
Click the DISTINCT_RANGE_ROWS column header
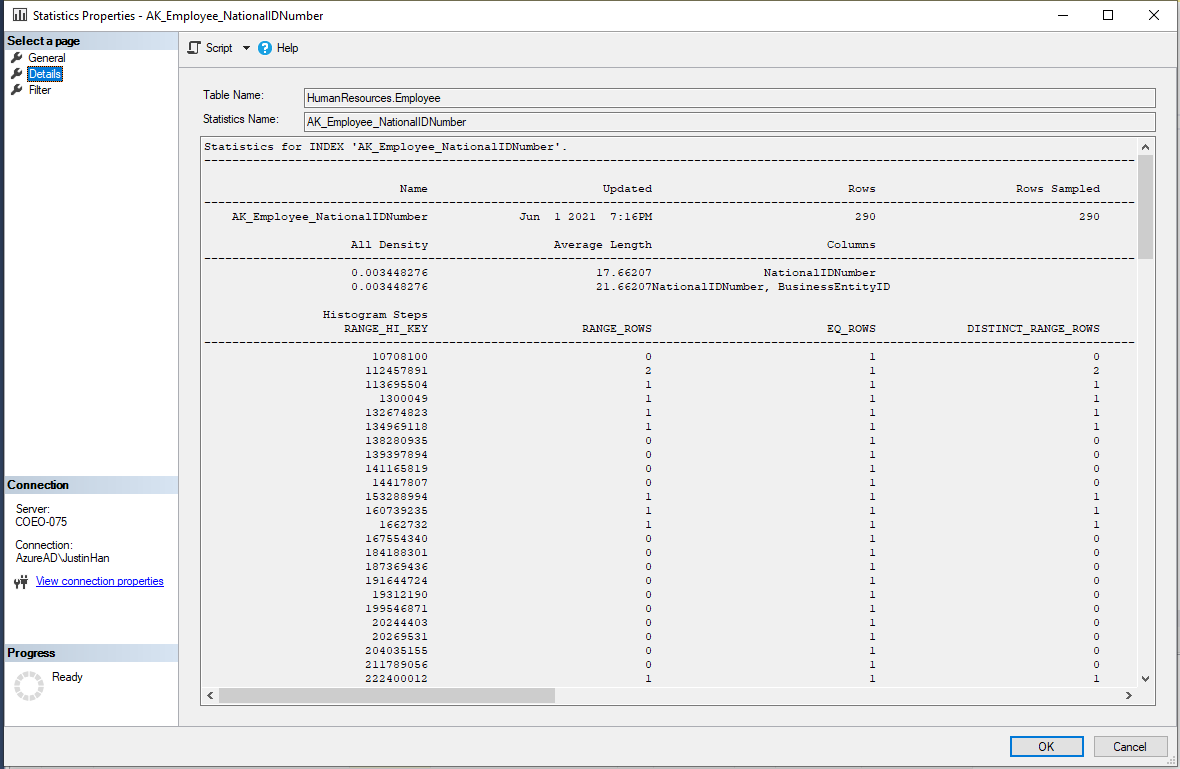tap(1033, 329)
